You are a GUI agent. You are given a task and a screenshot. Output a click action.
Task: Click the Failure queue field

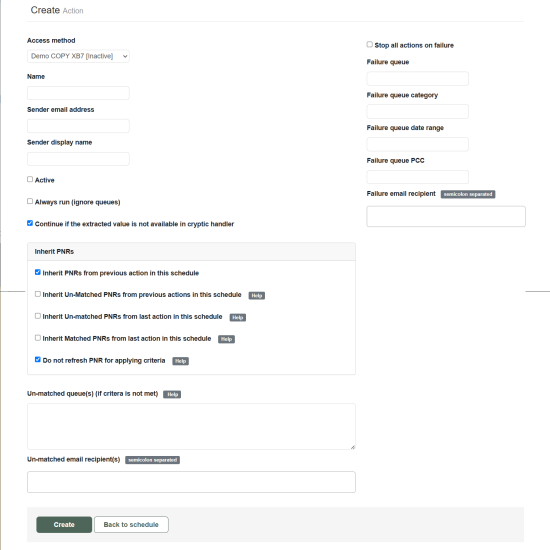tap(417, 79)
